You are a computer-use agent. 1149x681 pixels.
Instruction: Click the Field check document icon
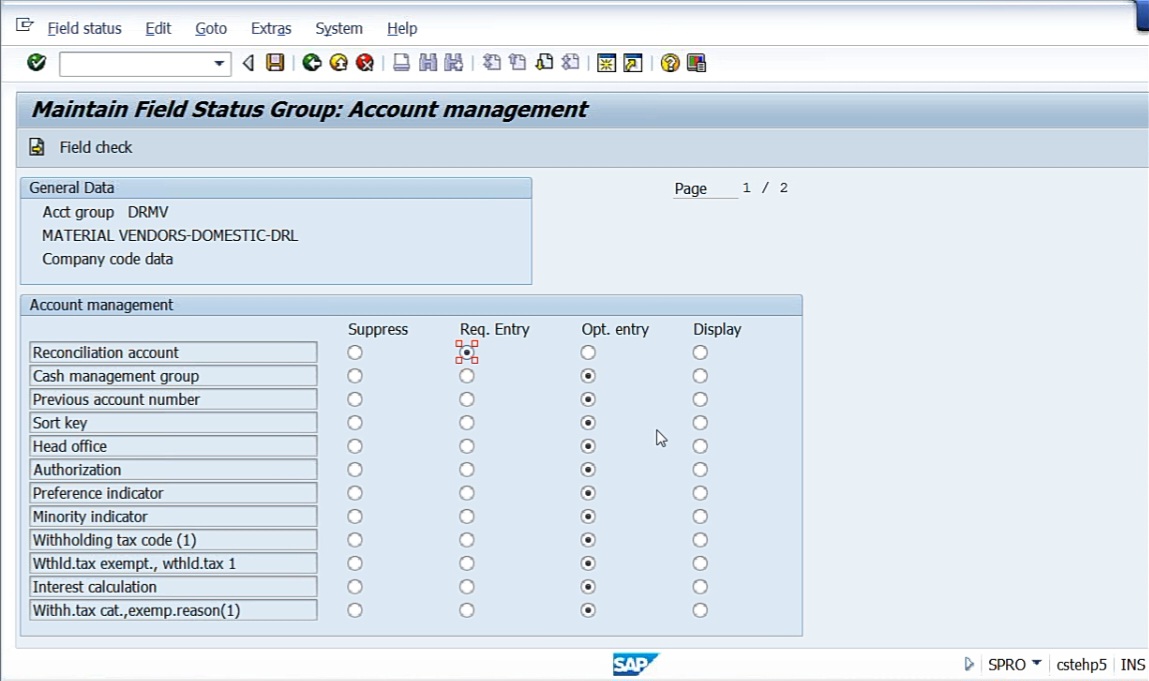coord(37,147)
